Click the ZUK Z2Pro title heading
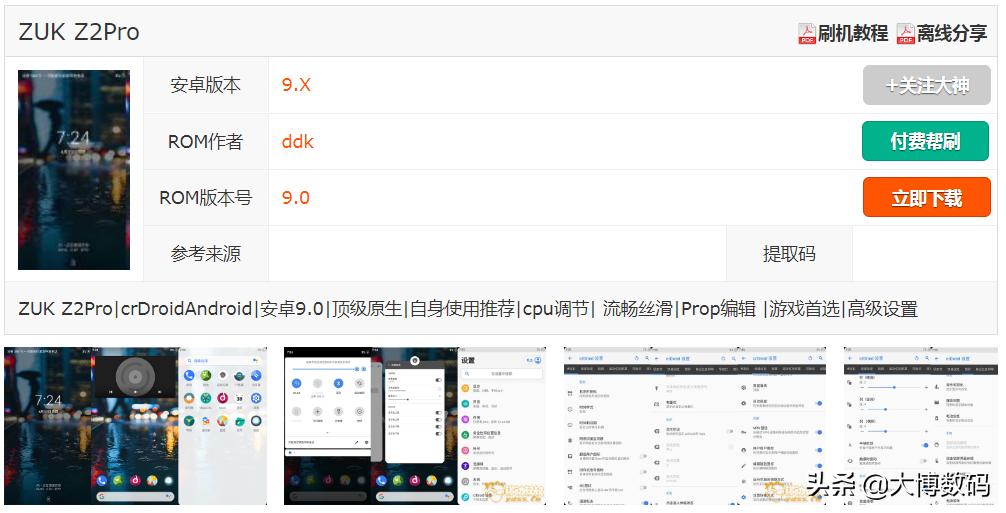1006x513 pixels. 79,32
